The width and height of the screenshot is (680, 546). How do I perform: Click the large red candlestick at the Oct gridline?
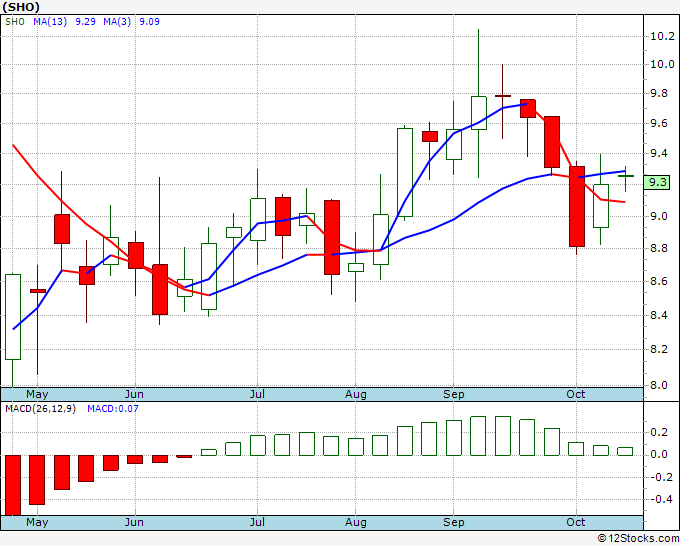577,206
